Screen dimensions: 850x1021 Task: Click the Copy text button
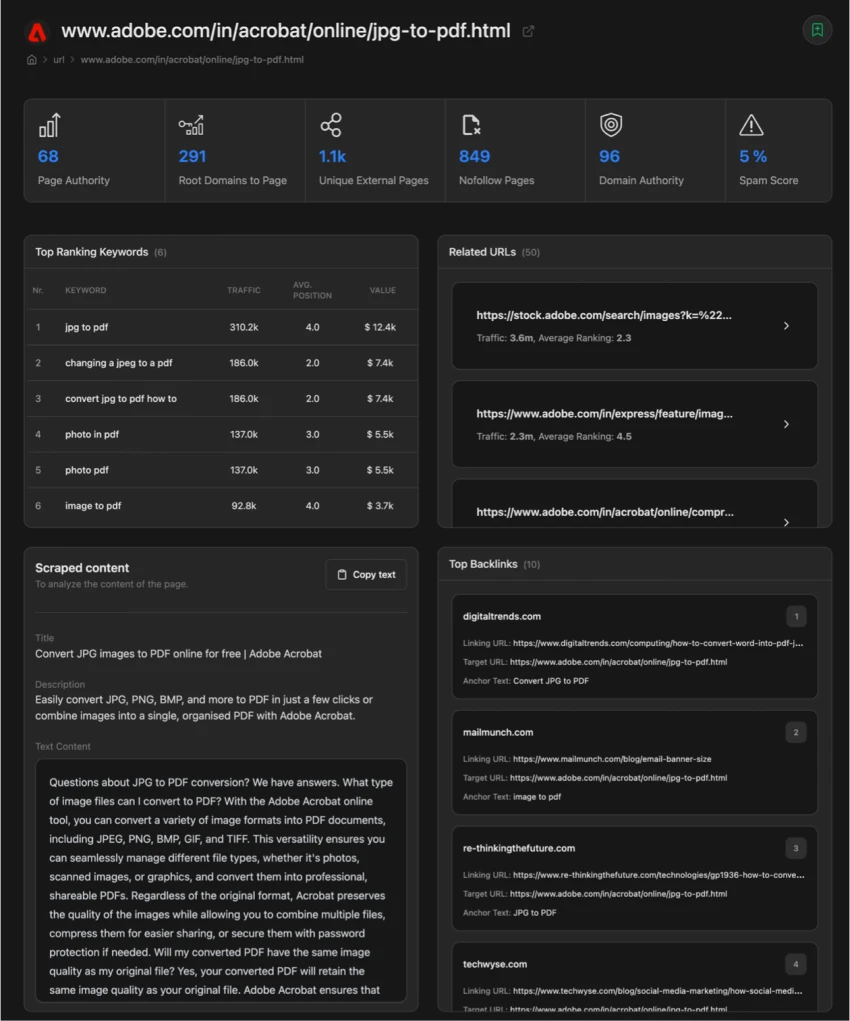pos(366,574)
